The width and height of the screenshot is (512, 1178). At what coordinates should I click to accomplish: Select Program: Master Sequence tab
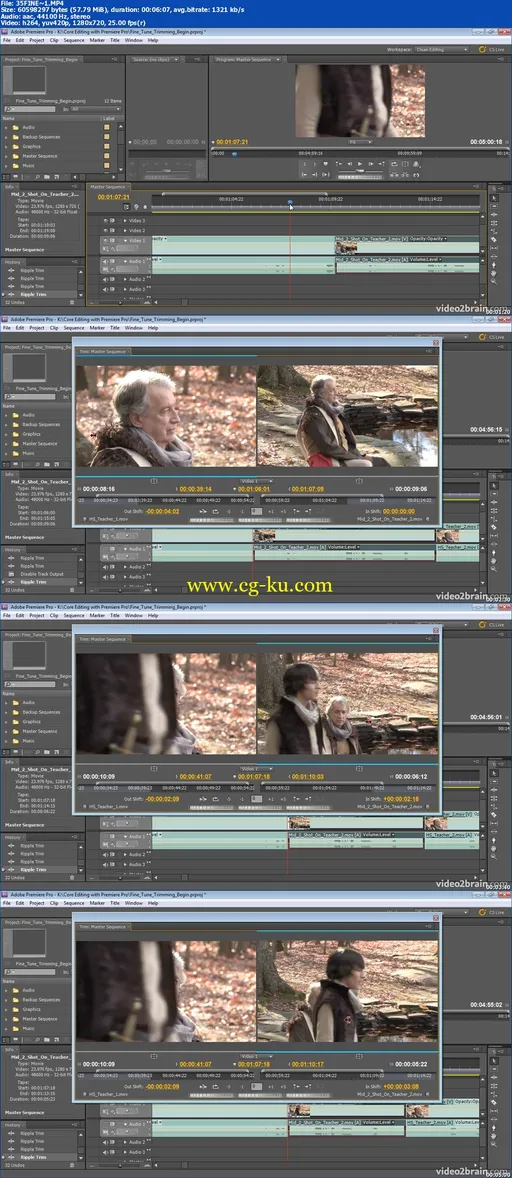tap(243, 59)
